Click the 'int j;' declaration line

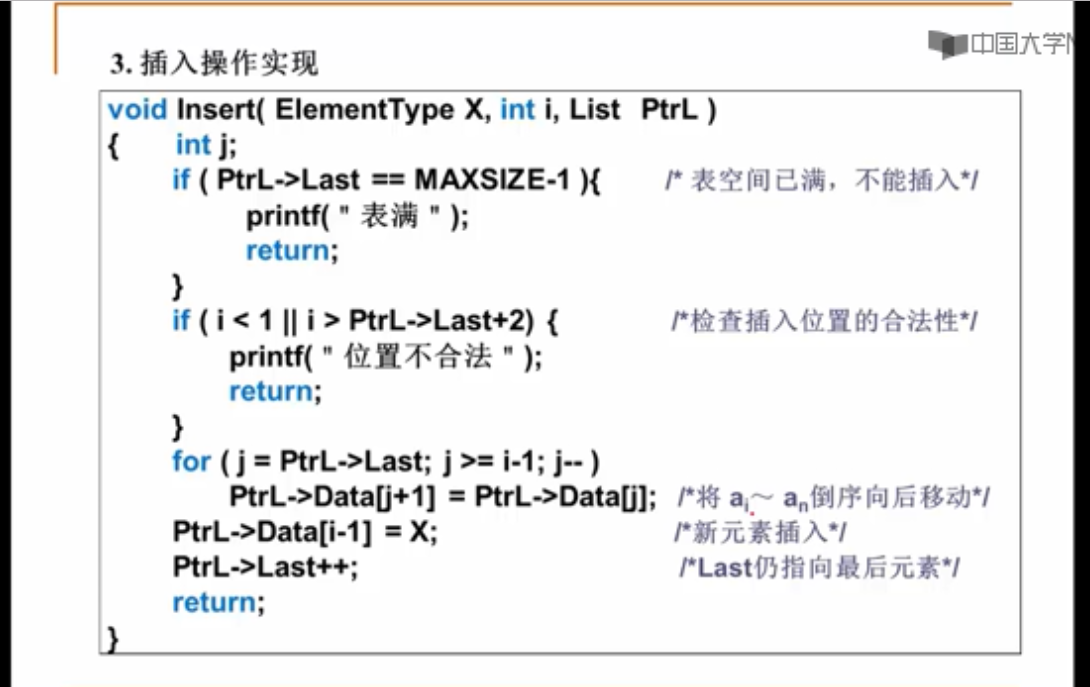[206, 145]
